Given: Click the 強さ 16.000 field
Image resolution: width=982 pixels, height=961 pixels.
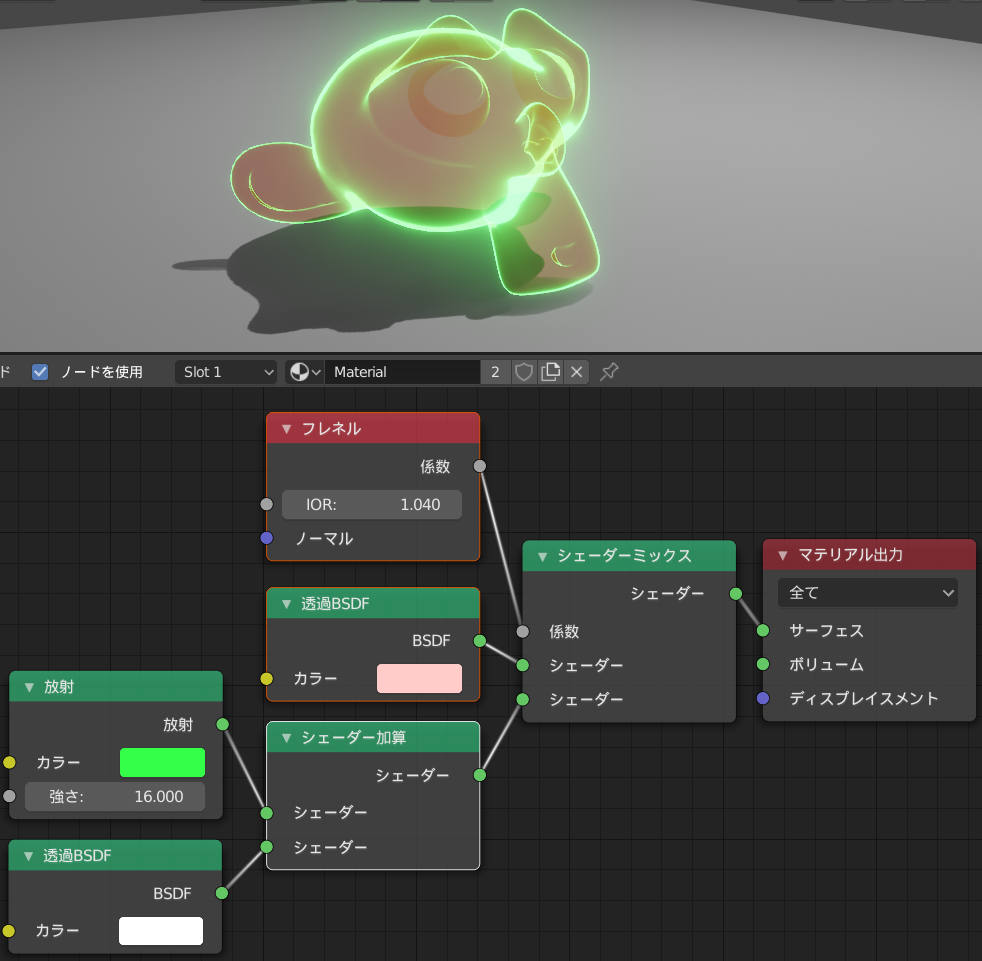Looking at the screenshot, I should click(115, 796).
